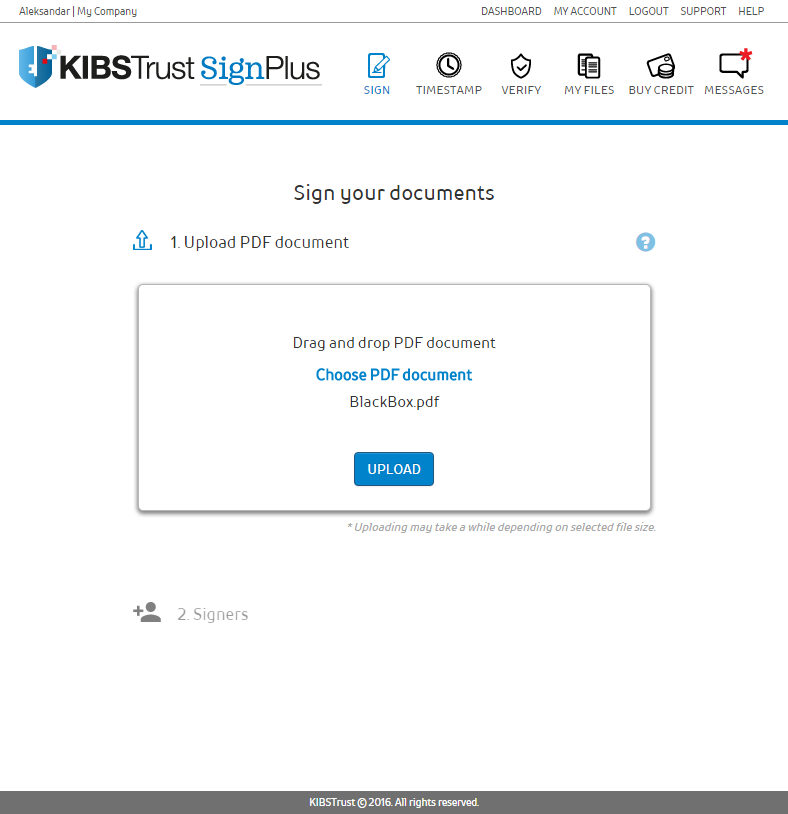Viewport: 788px width, 814px height.
Task: Expand the 2. Signers section
Action: pos(212,614)
